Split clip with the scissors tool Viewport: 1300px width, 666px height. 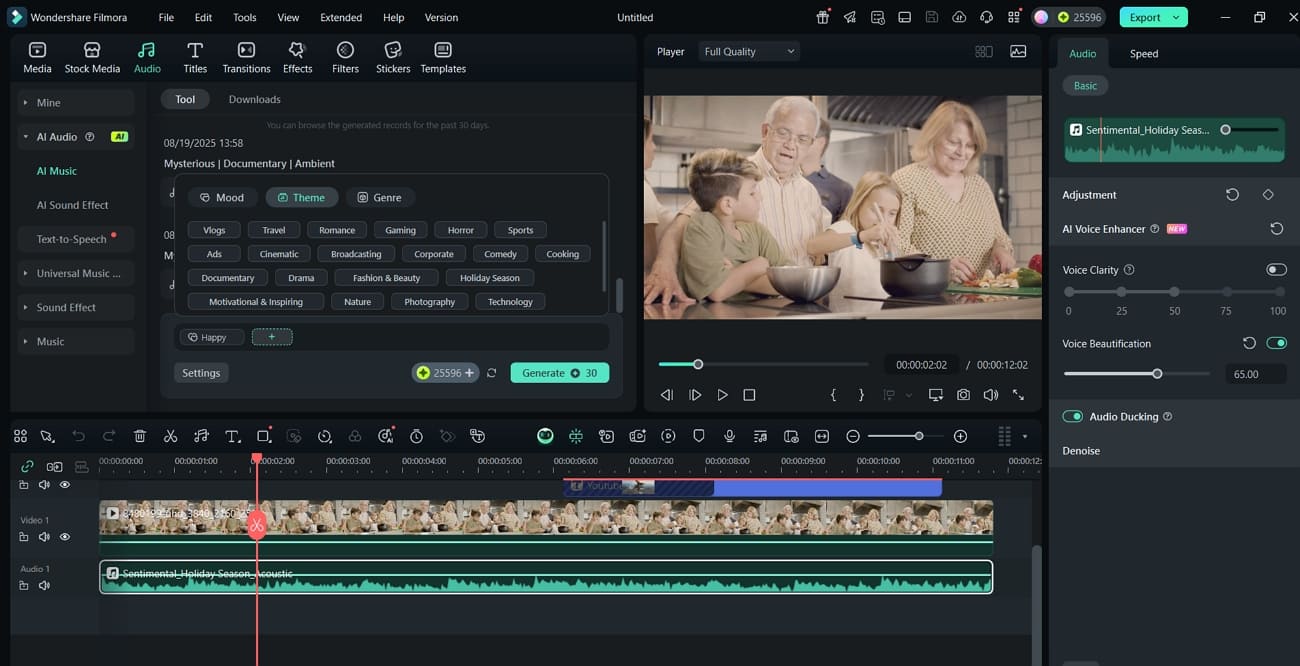coord(170,436)
